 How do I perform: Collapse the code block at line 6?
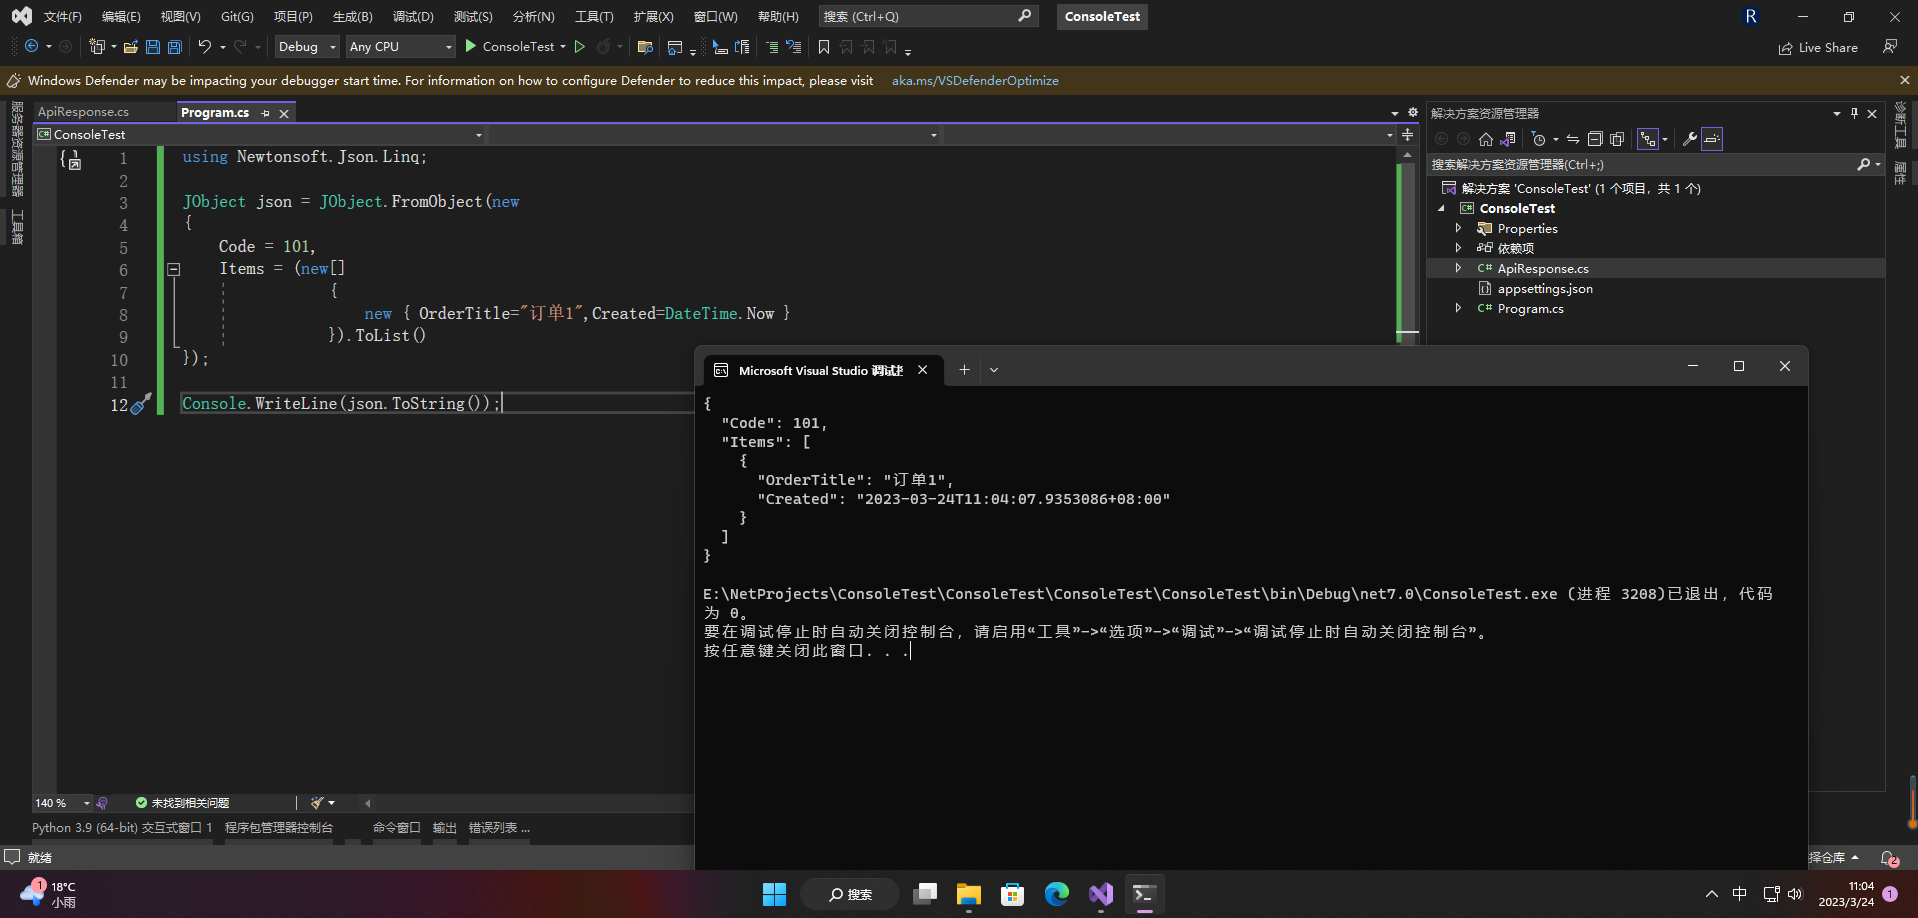click(174, 269)
